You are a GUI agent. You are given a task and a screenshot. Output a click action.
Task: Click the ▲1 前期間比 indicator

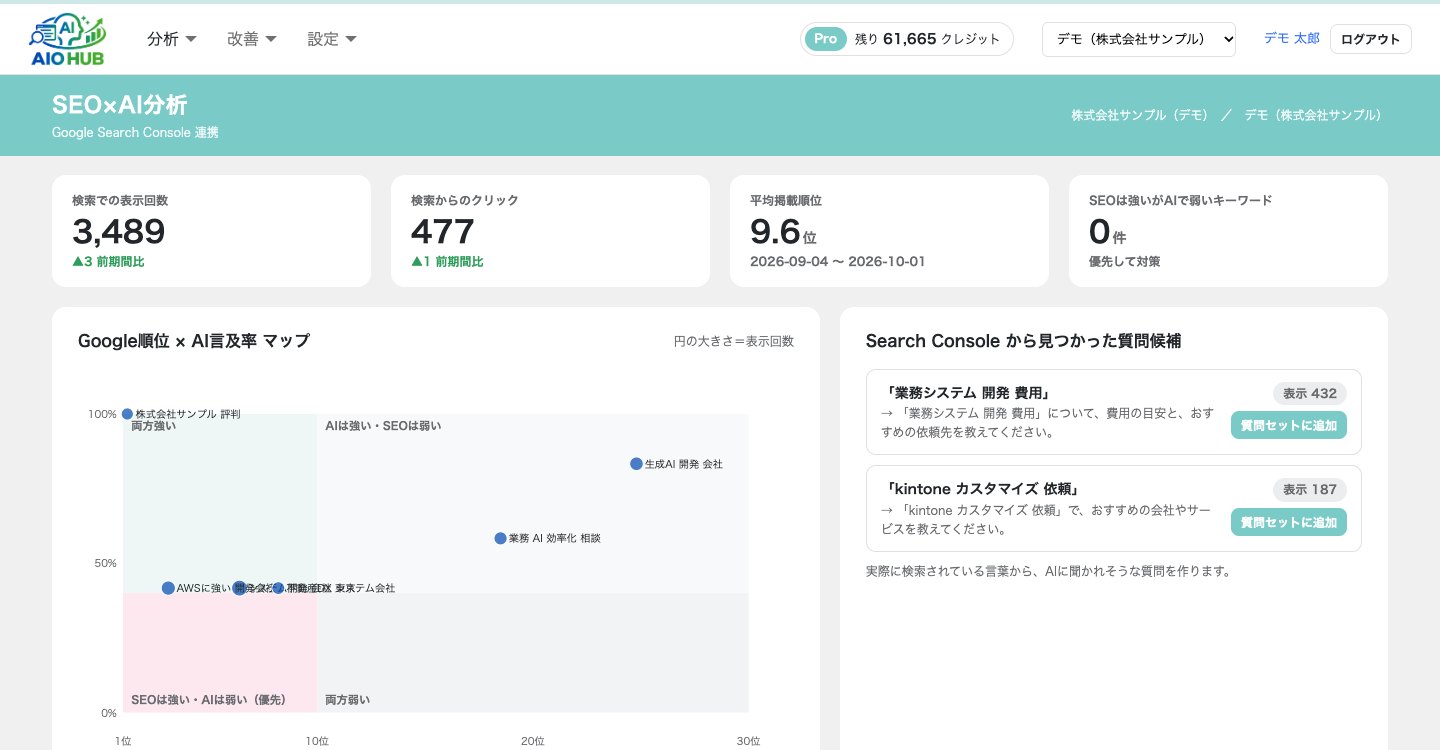tap(447, 262)
